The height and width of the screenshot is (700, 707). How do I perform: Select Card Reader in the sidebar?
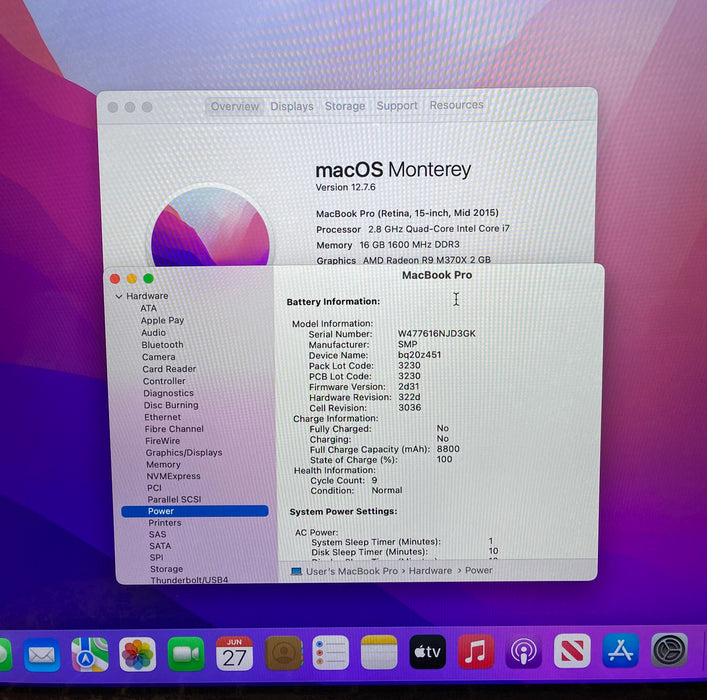(169, 369)
